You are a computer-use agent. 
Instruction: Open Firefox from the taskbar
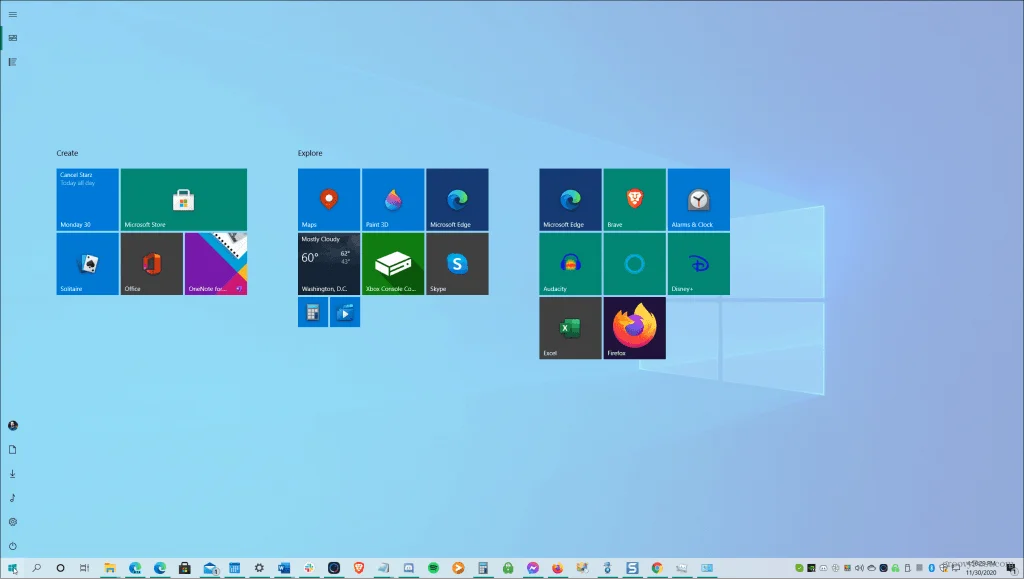click(x=557, y=568)
